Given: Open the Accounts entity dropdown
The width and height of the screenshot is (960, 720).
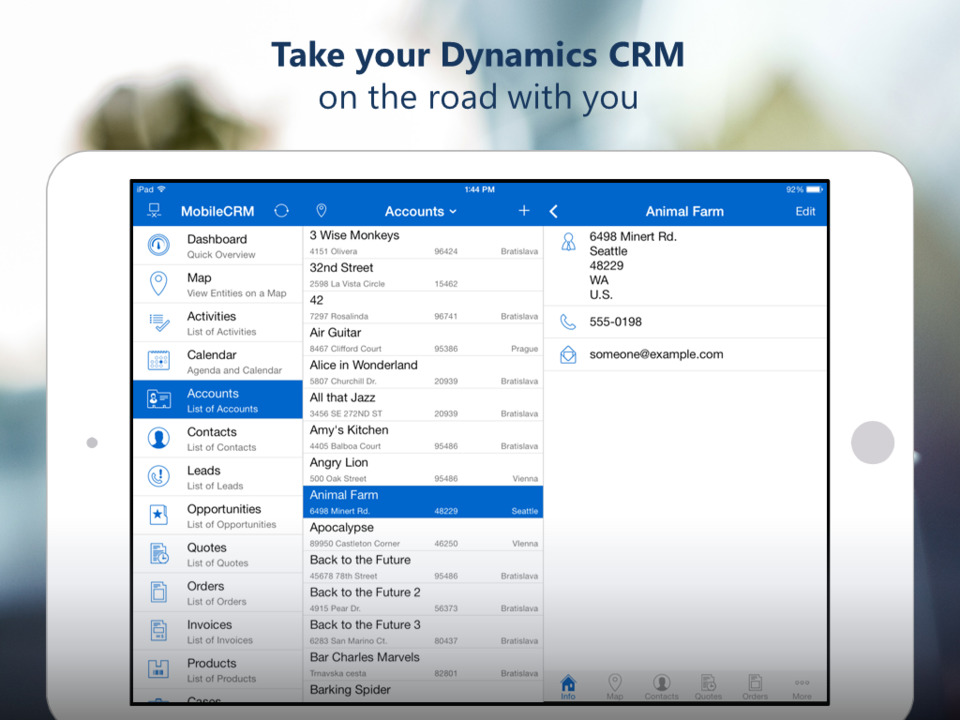Looking at the screenshot, I should [420, 211].
